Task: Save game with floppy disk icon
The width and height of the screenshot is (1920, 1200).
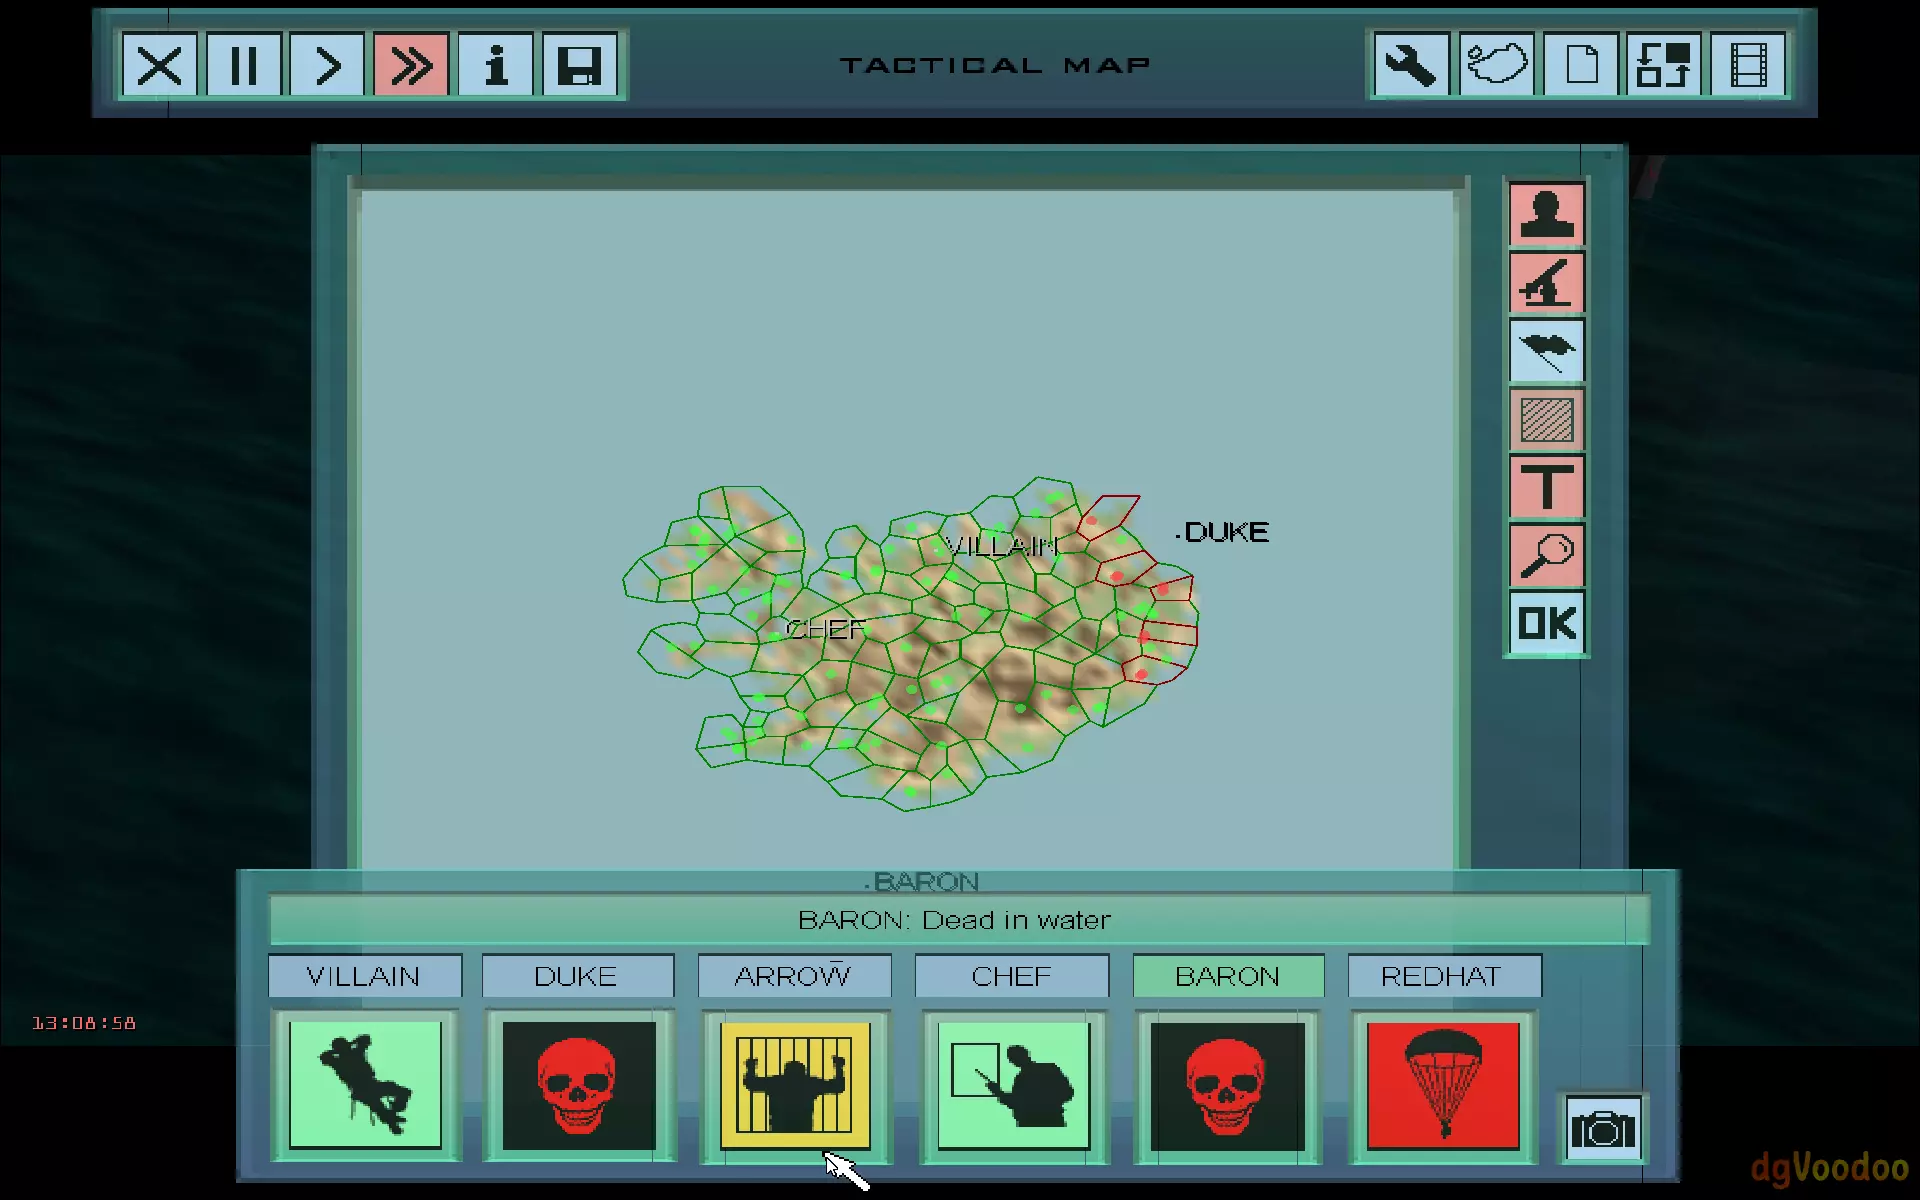Action: click(x=579, y=66)
